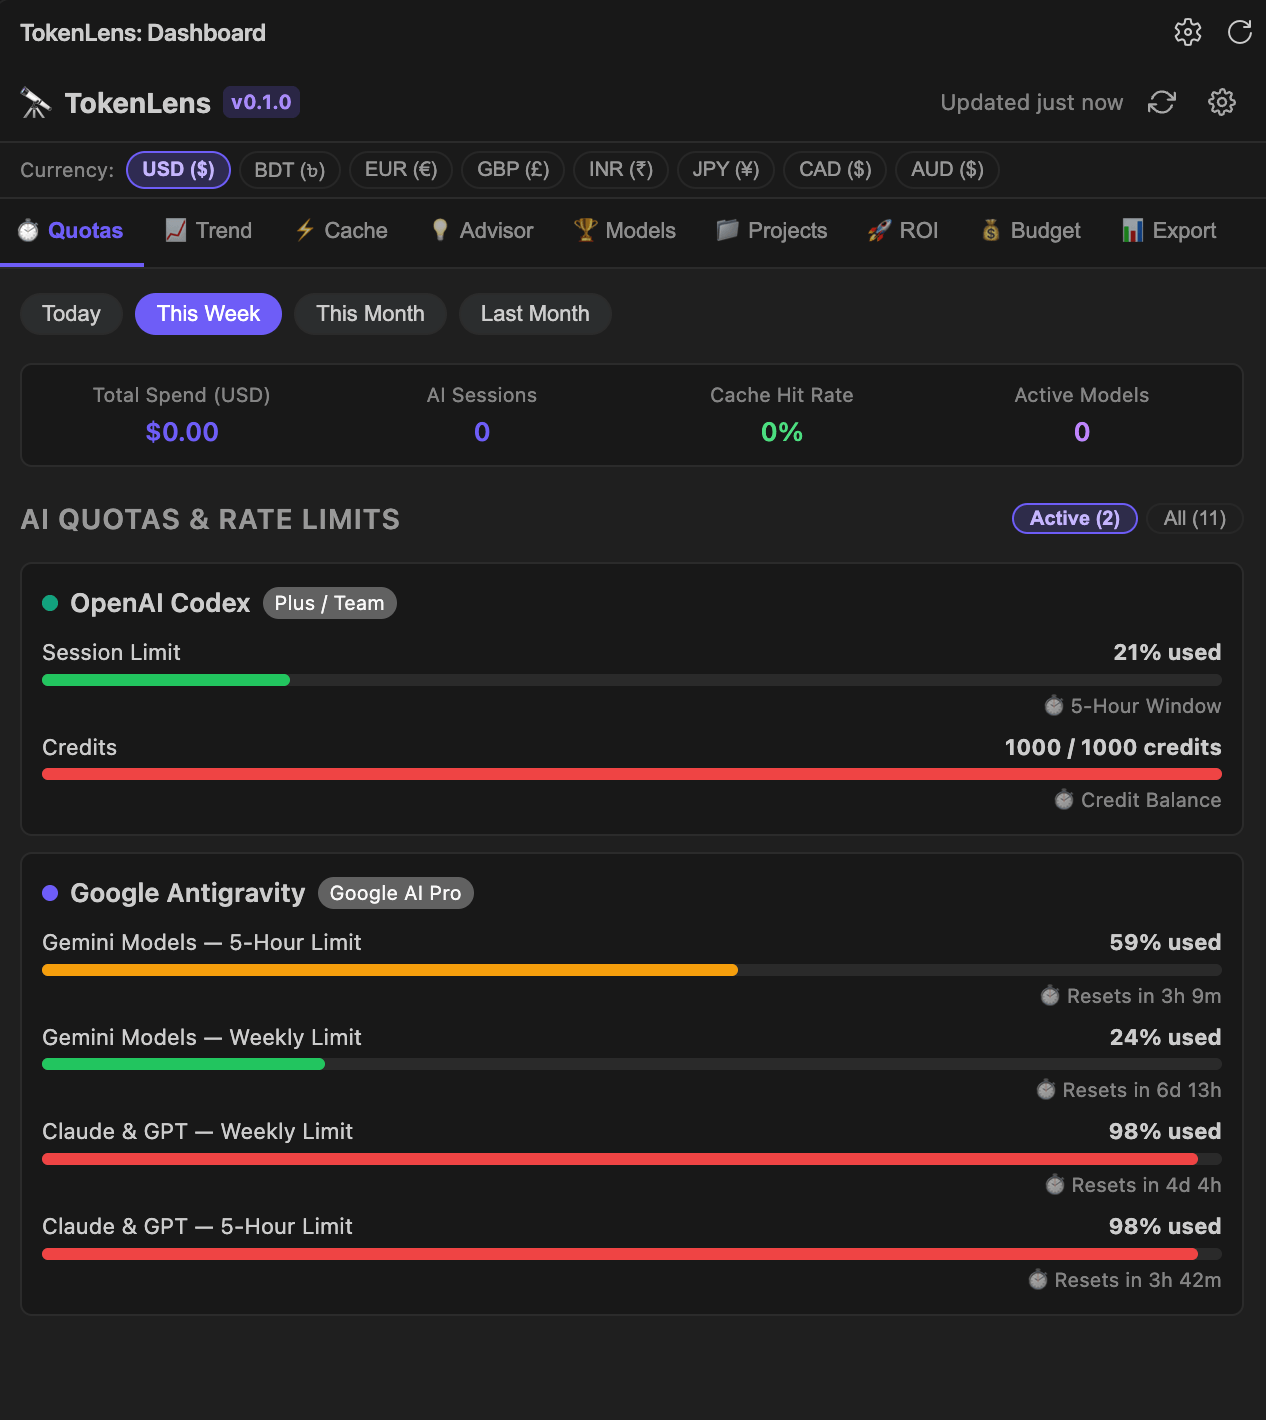This screenshot has width=1266, height=1420.
Task: Open the Advisor tab
Action: coord(482,231)
